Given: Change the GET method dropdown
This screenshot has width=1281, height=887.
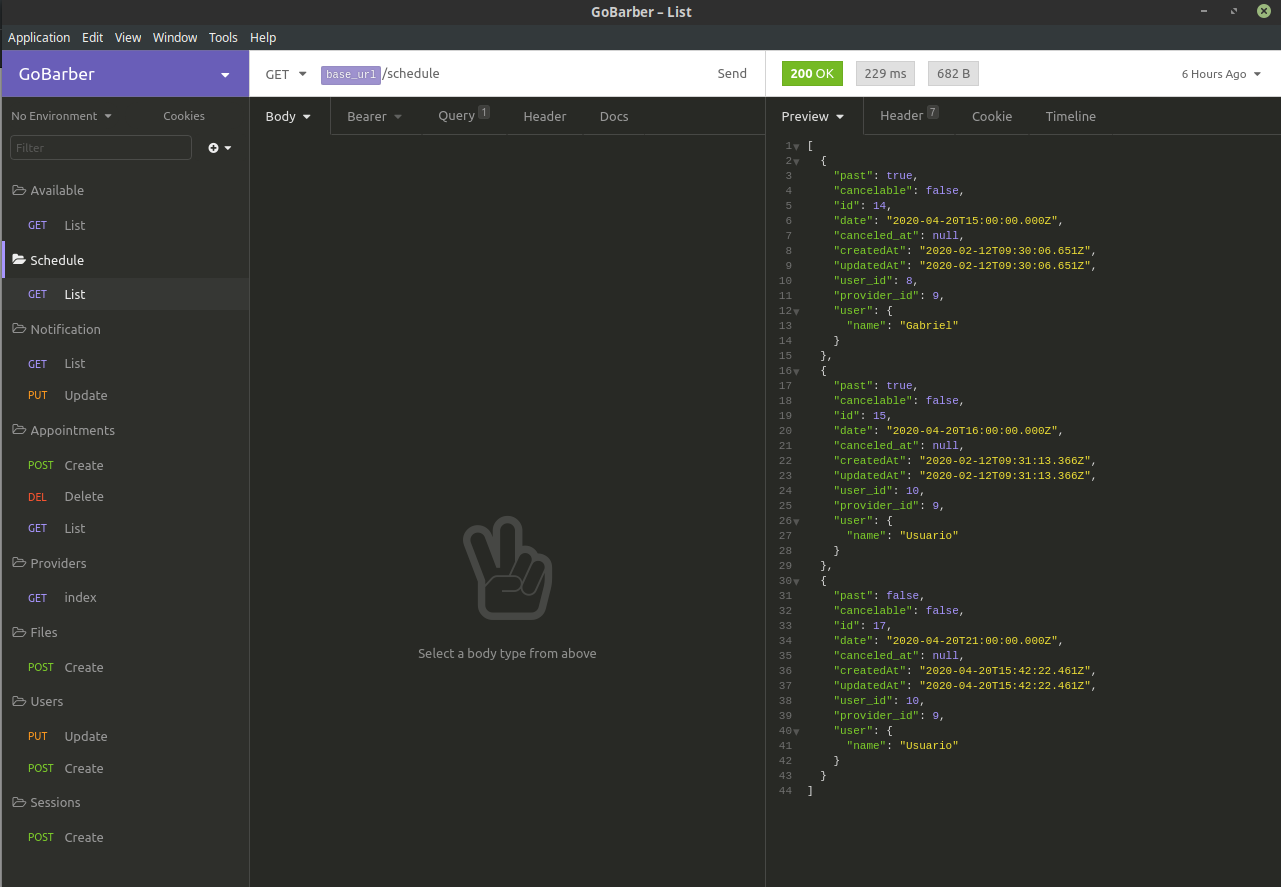Looking at the screenshot, I should coord(285,74).
